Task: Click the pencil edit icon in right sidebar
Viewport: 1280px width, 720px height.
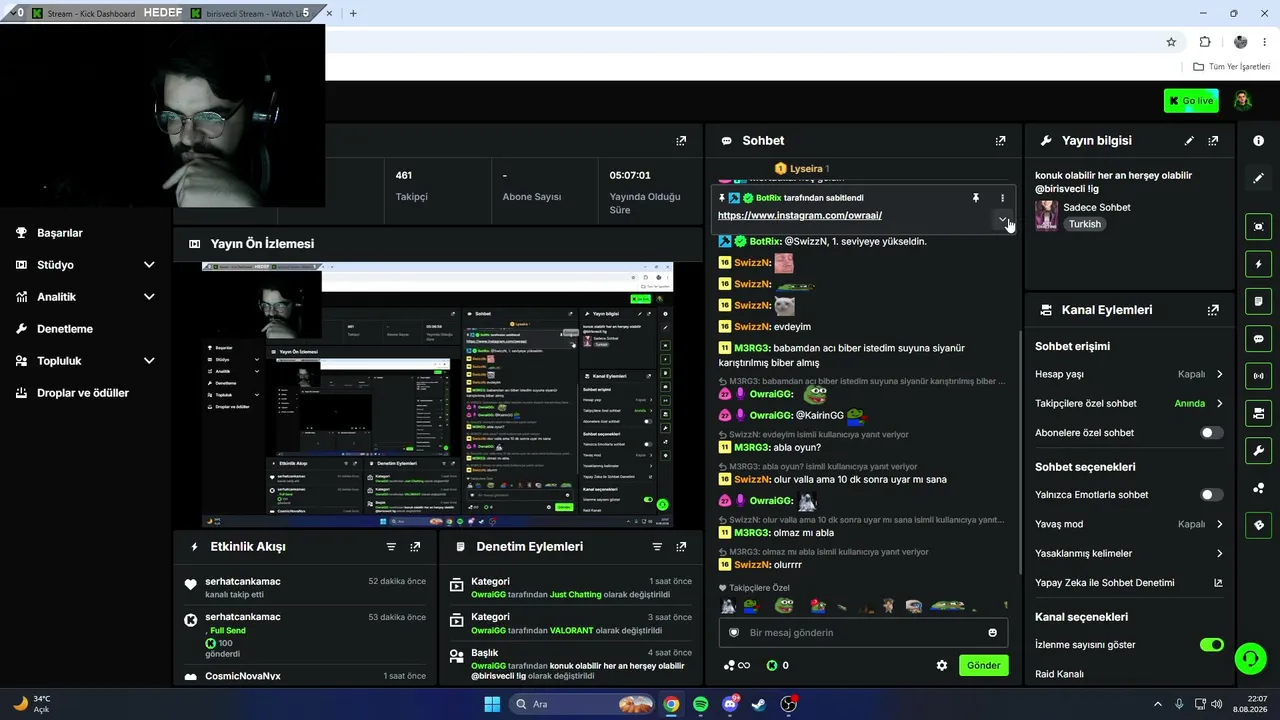Action: click(x=1258, y=178)
